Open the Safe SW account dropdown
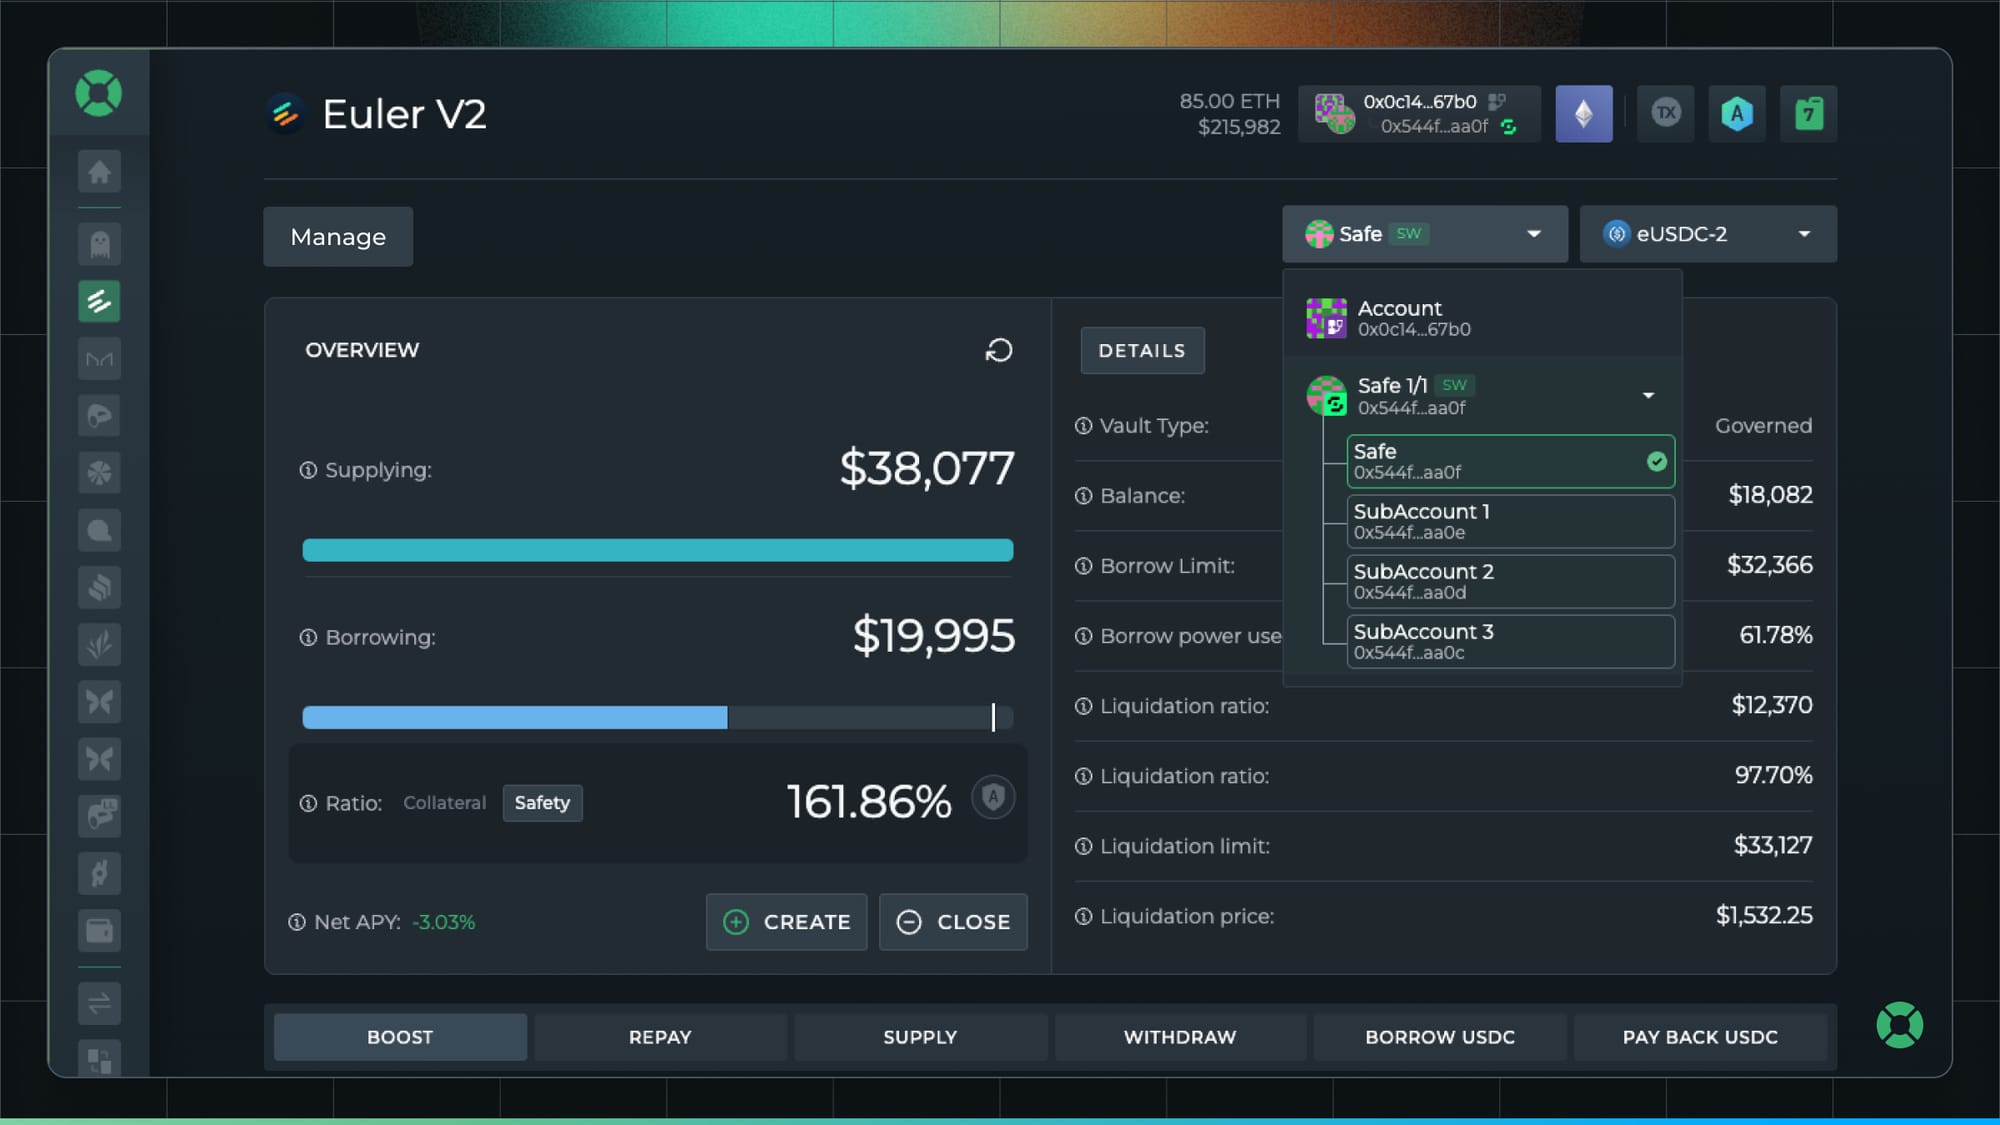The image size is (2000, 1125). [1425, 234]
